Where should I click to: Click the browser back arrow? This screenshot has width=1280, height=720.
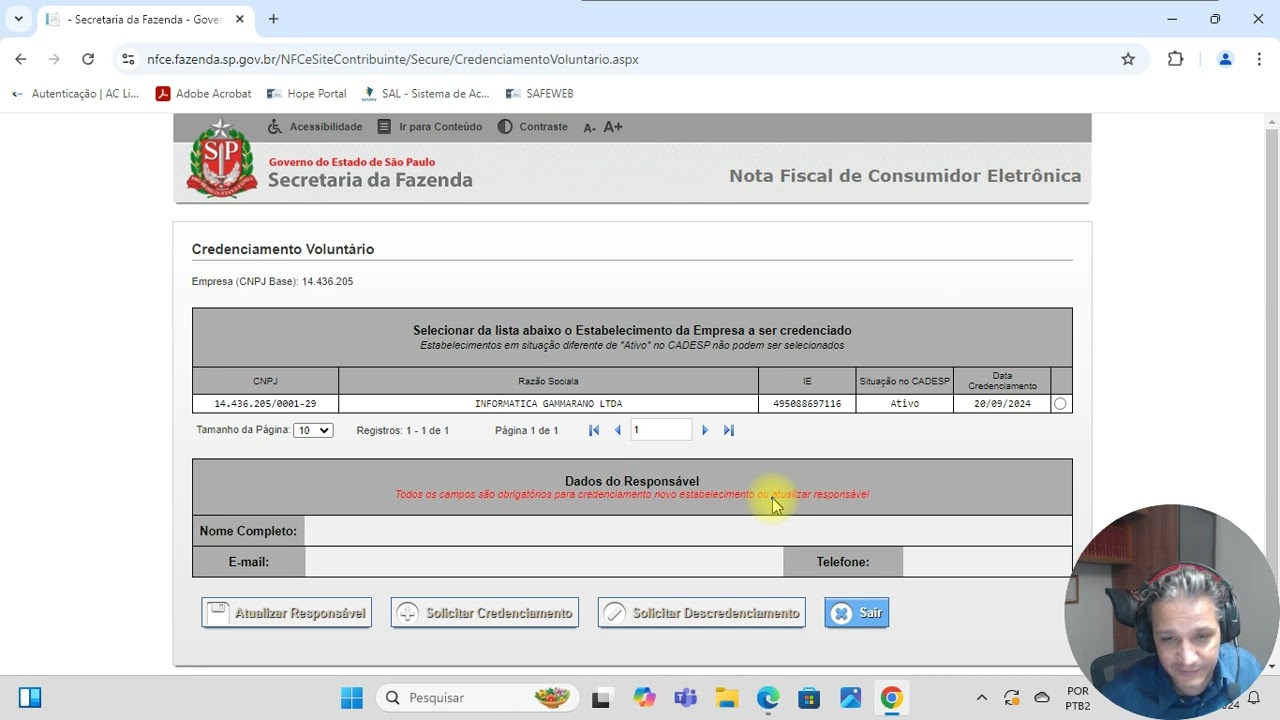click(21, 59)
